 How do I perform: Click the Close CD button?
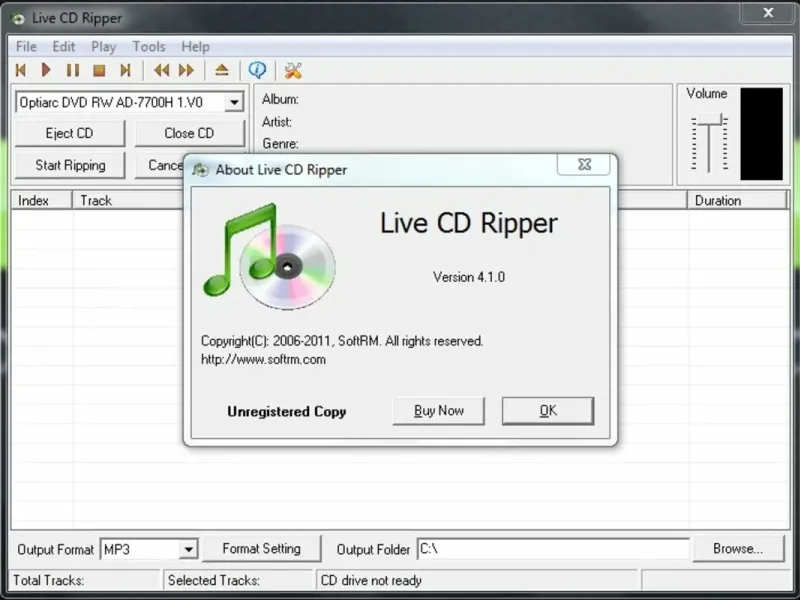tap(189, 133)
